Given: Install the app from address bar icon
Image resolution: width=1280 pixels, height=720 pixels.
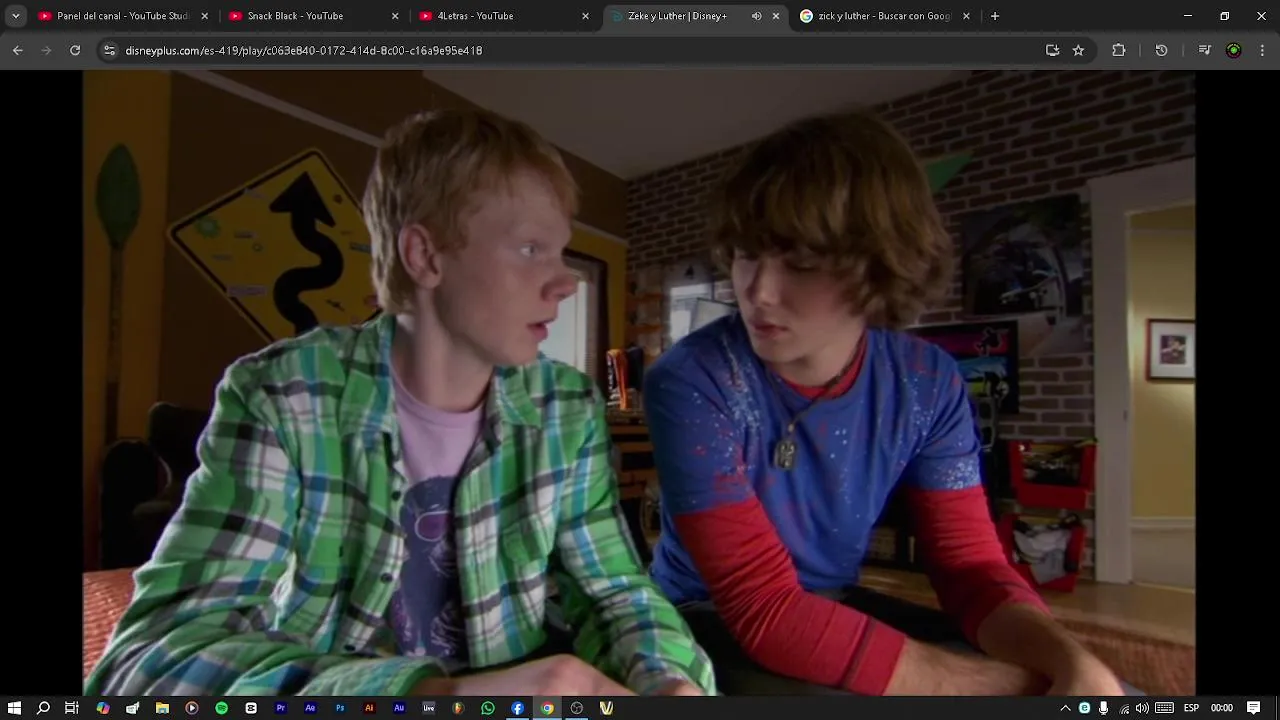Looking at the screenshot, I should pos(1052,50).
